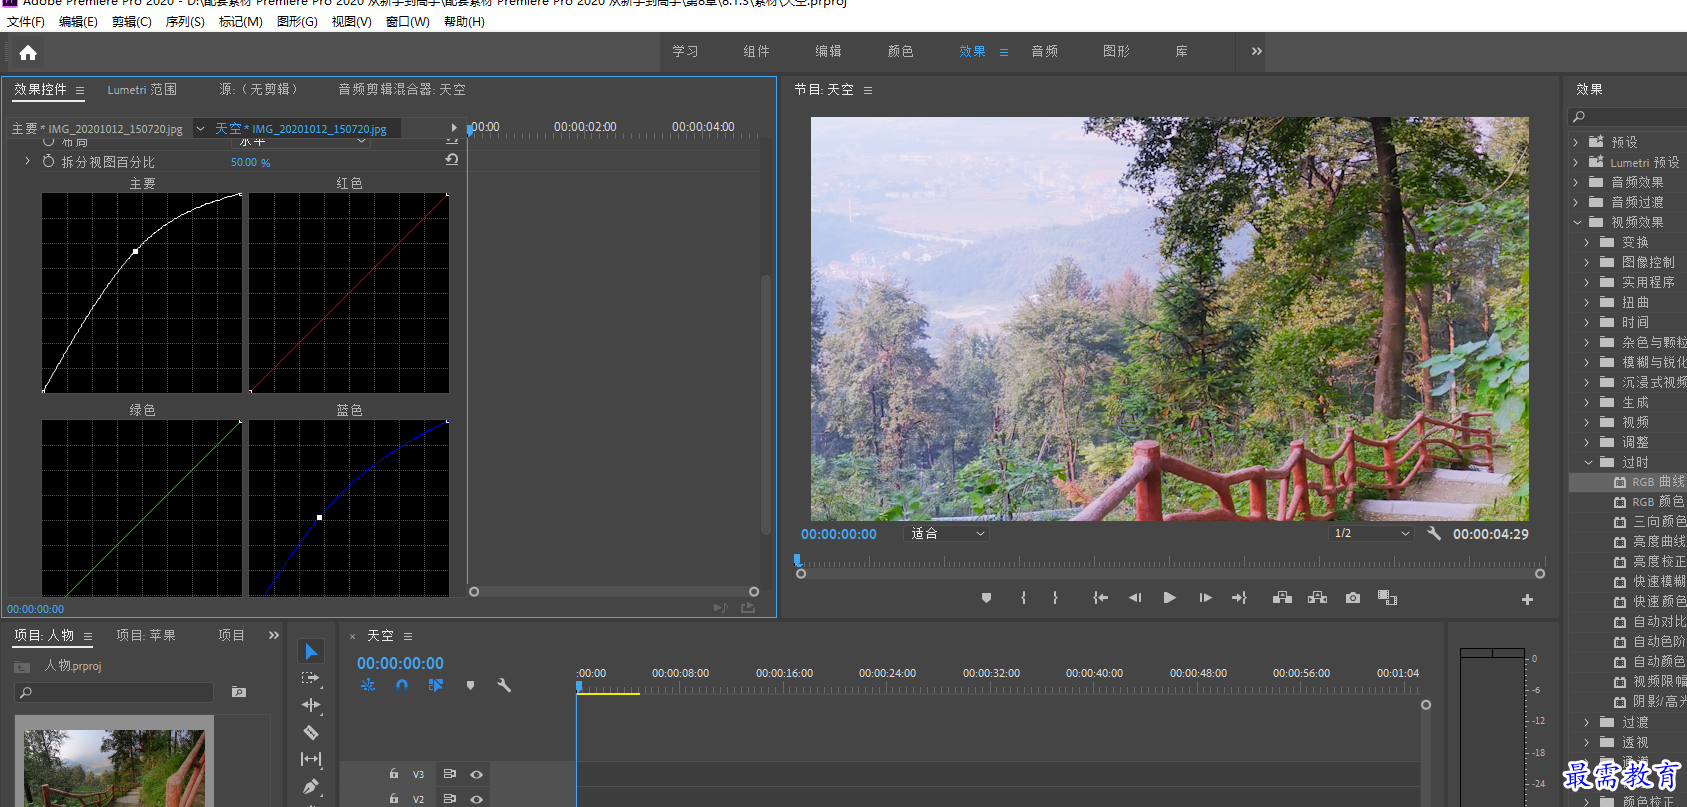Click the master curve control point
The width and height of the screenshot is (1687, 807).
[x=135, y=251]
